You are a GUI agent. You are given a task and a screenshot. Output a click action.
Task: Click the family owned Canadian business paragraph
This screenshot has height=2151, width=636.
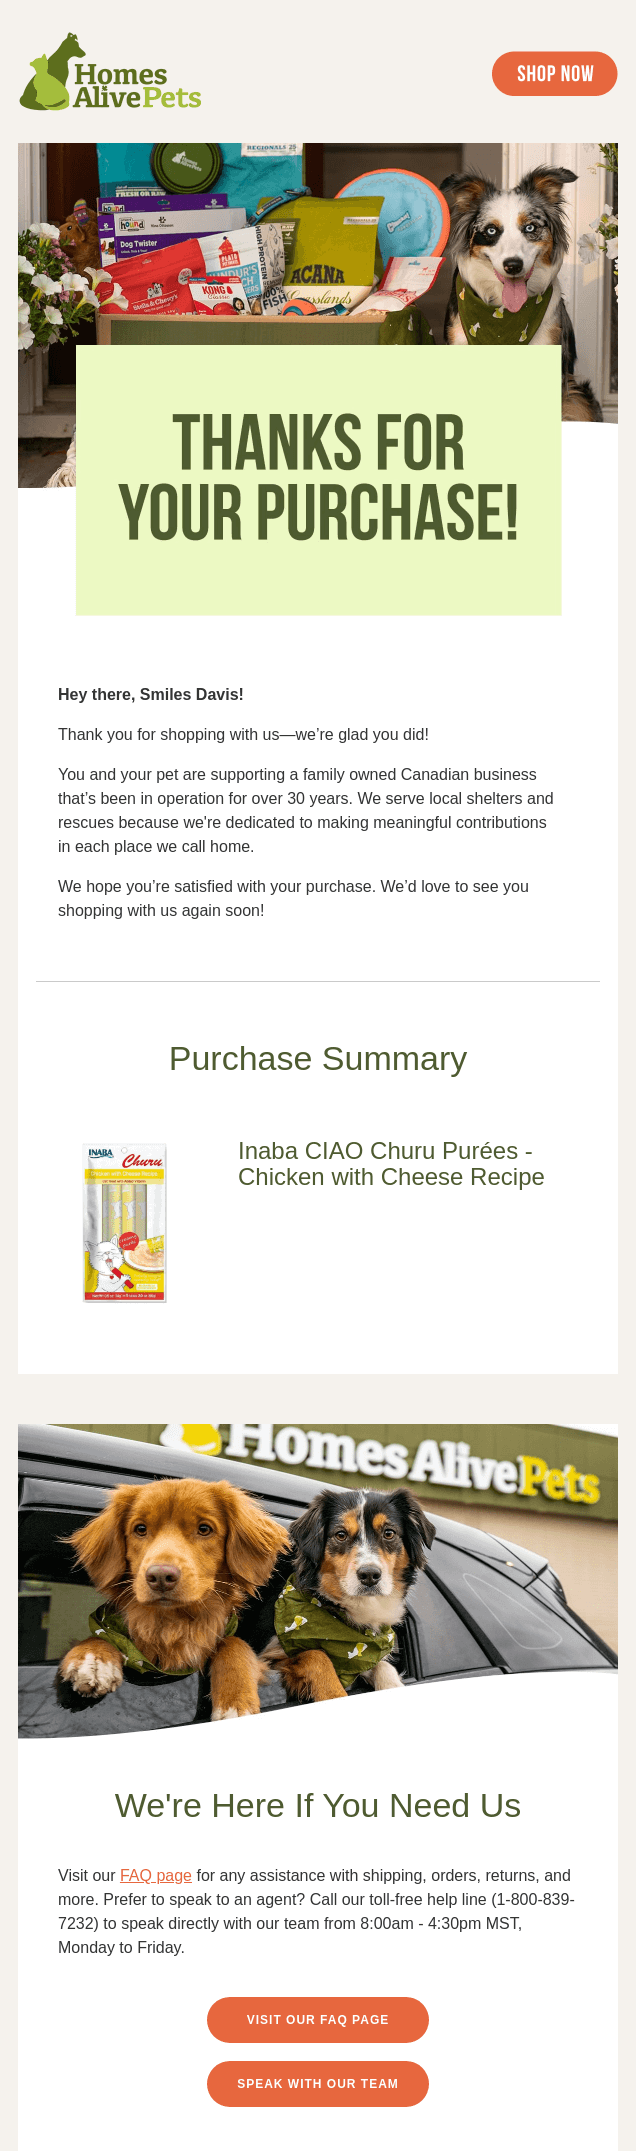point(306,810)
